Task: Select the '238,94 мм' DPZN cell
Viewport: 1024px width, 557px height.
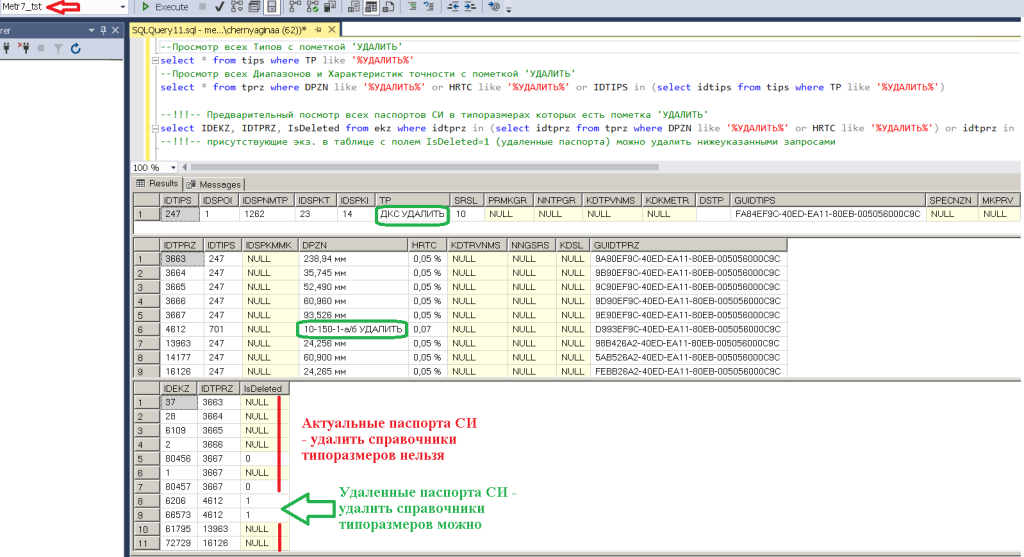Action: (x=353, y=259)
